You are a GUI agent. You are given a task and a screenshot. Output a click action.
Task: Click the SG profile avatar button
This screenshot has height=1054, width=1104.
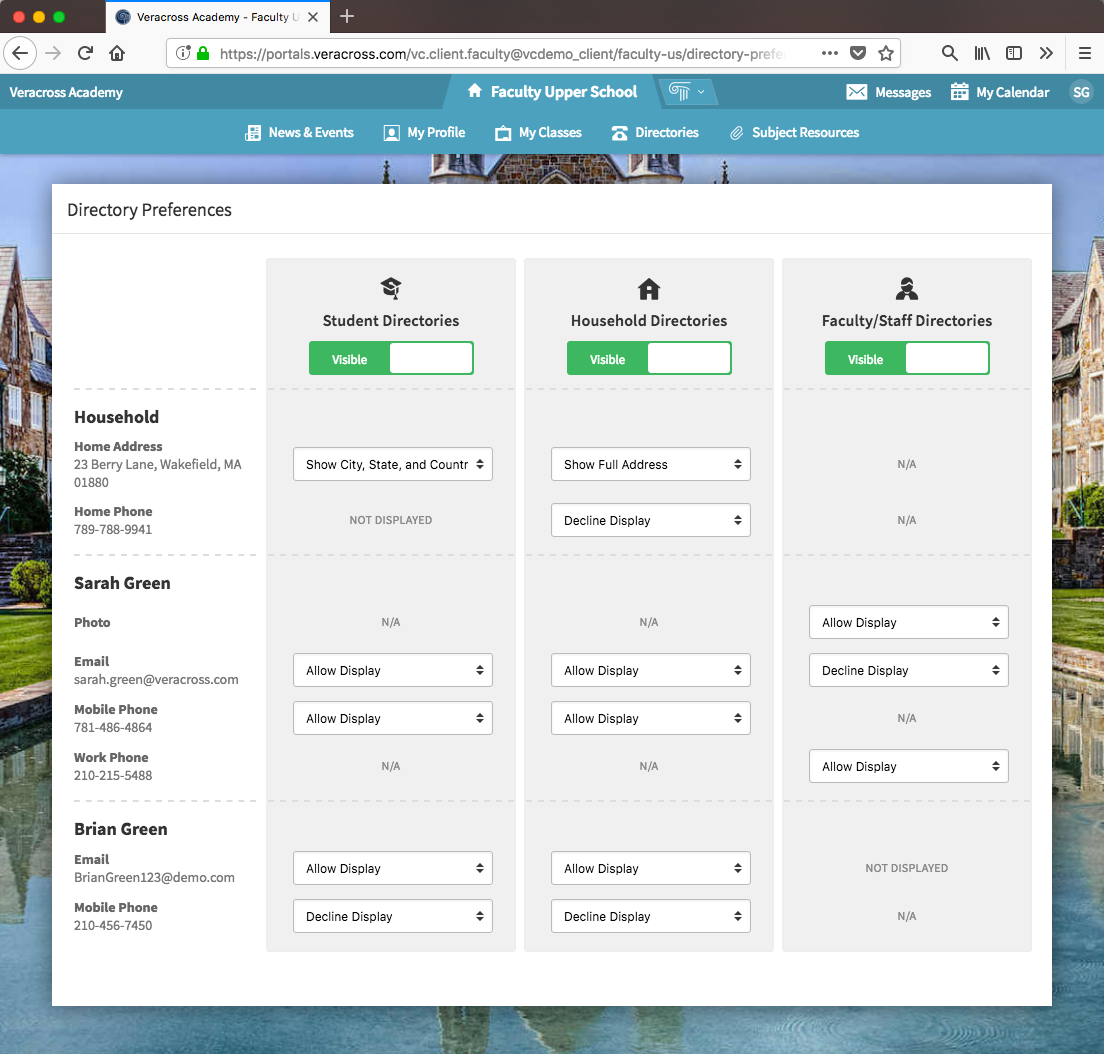click(x=1081, y=91)
